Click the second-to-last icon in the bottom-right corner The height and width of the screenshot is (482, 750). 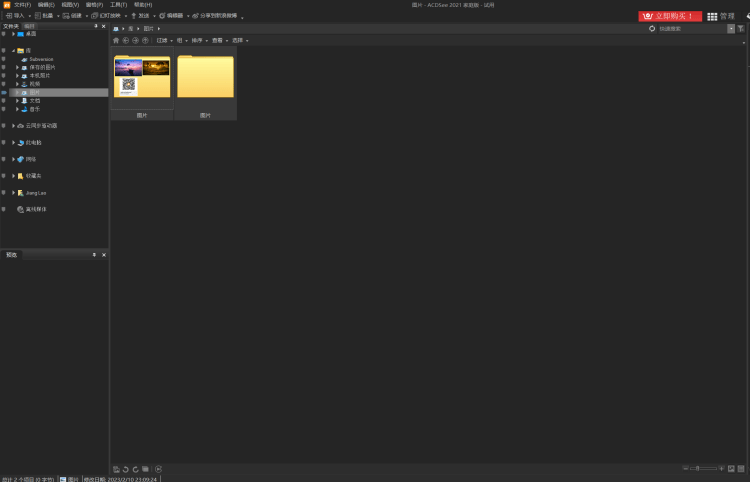coord(731,469)
